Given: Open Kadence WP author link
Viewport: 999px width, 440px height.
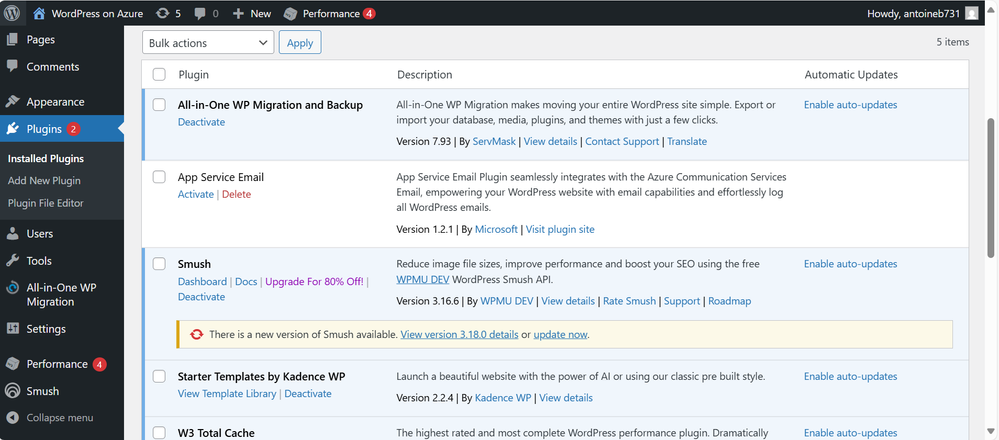Looking at the screenshot, I should [x=503, y=398].
